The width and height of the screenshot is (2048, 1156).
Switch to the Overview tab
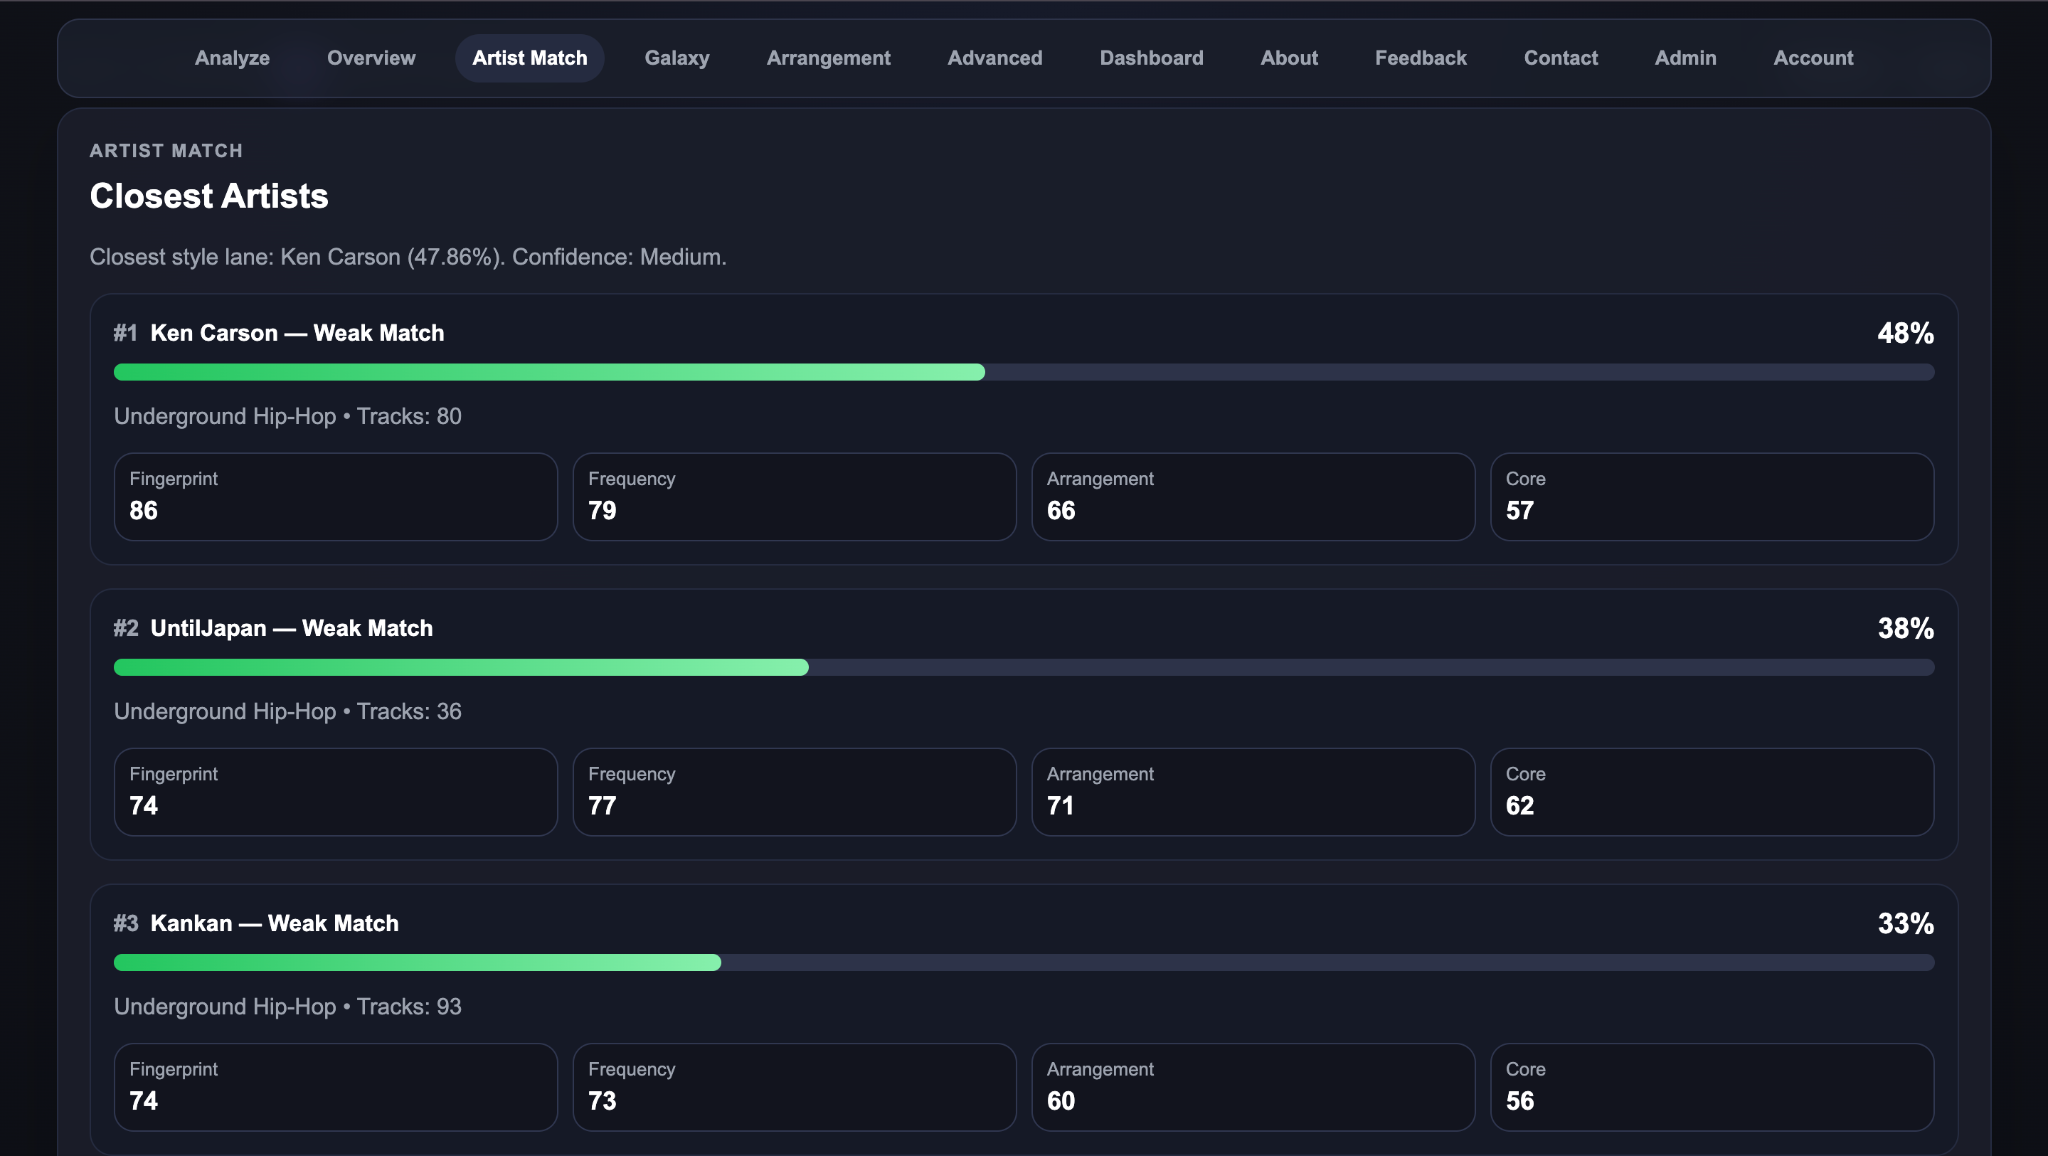coord(371,58)
